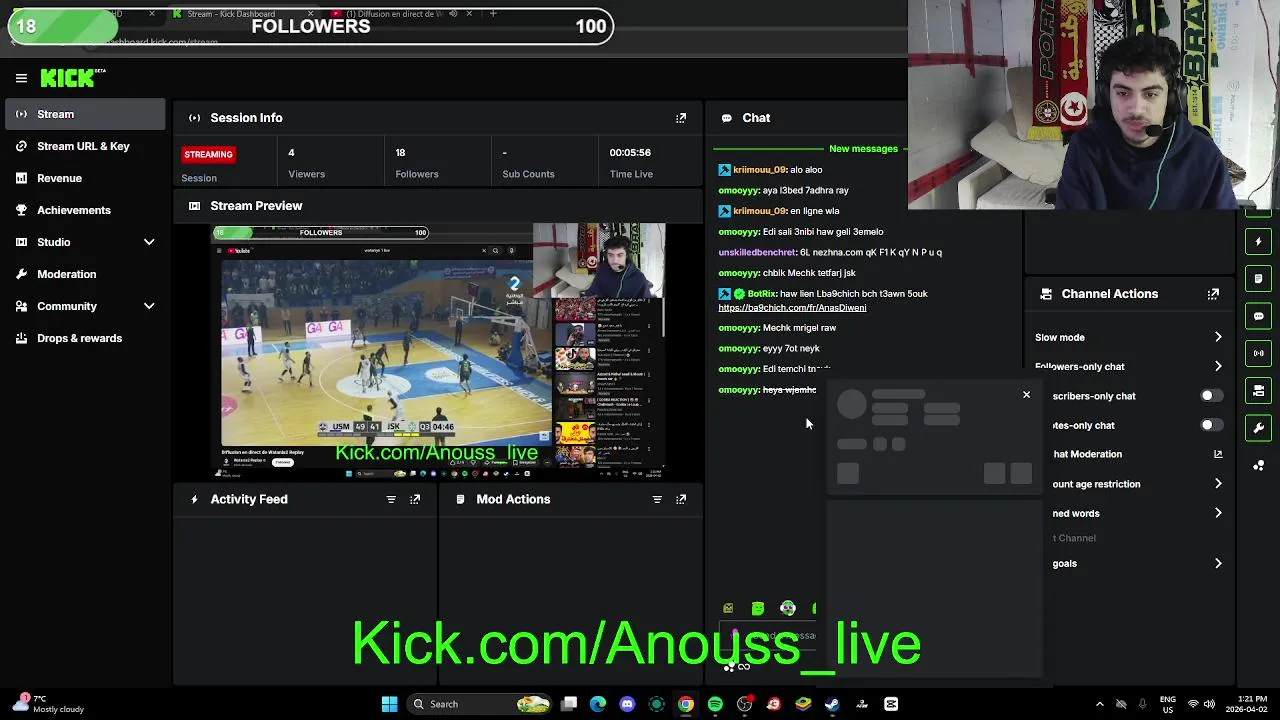The height and width of the screenshot is (720, 1280).
Task: Click three-dots customize icon in right rail
Action: coord(1259,465)
